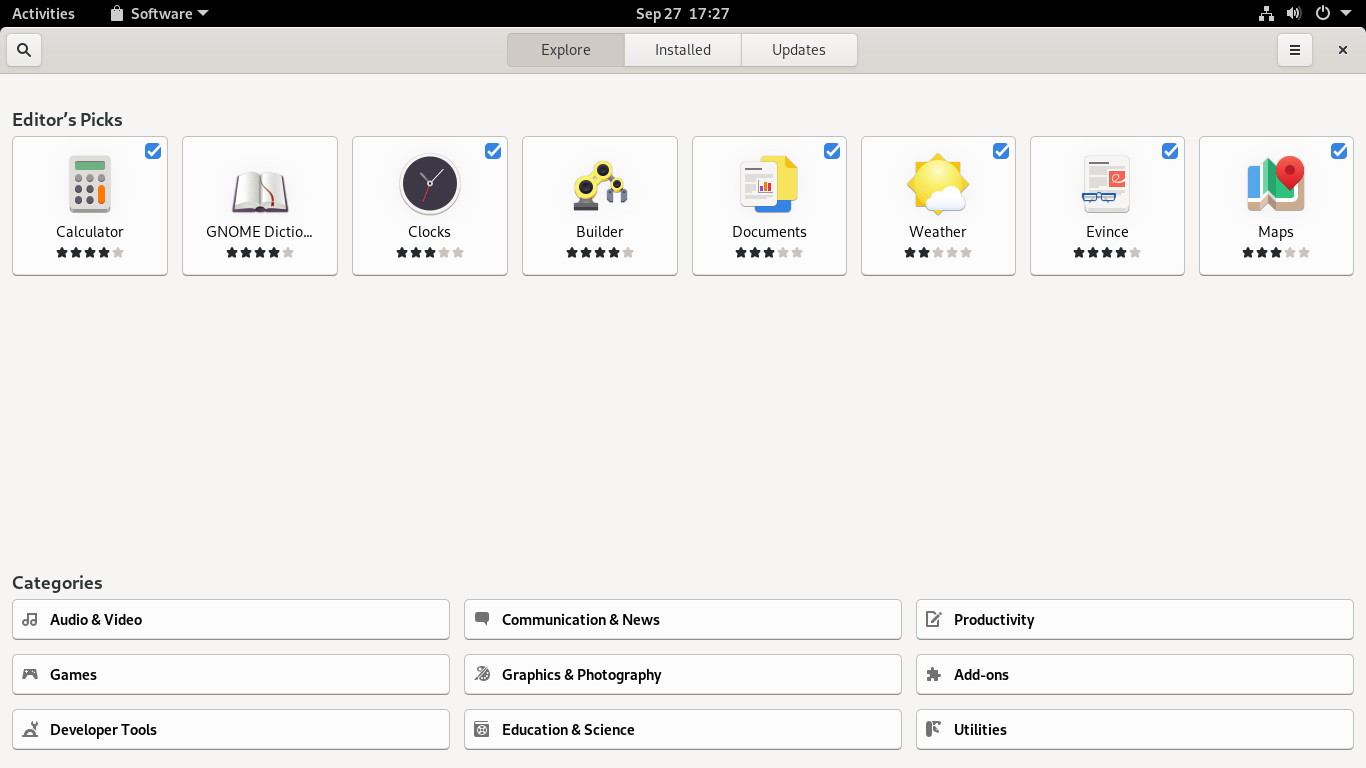Image resolution: width=1366 pixels, height=768 pixels.
Task: Open the GNOME Dictionary book icon
Action: [260, 191]
